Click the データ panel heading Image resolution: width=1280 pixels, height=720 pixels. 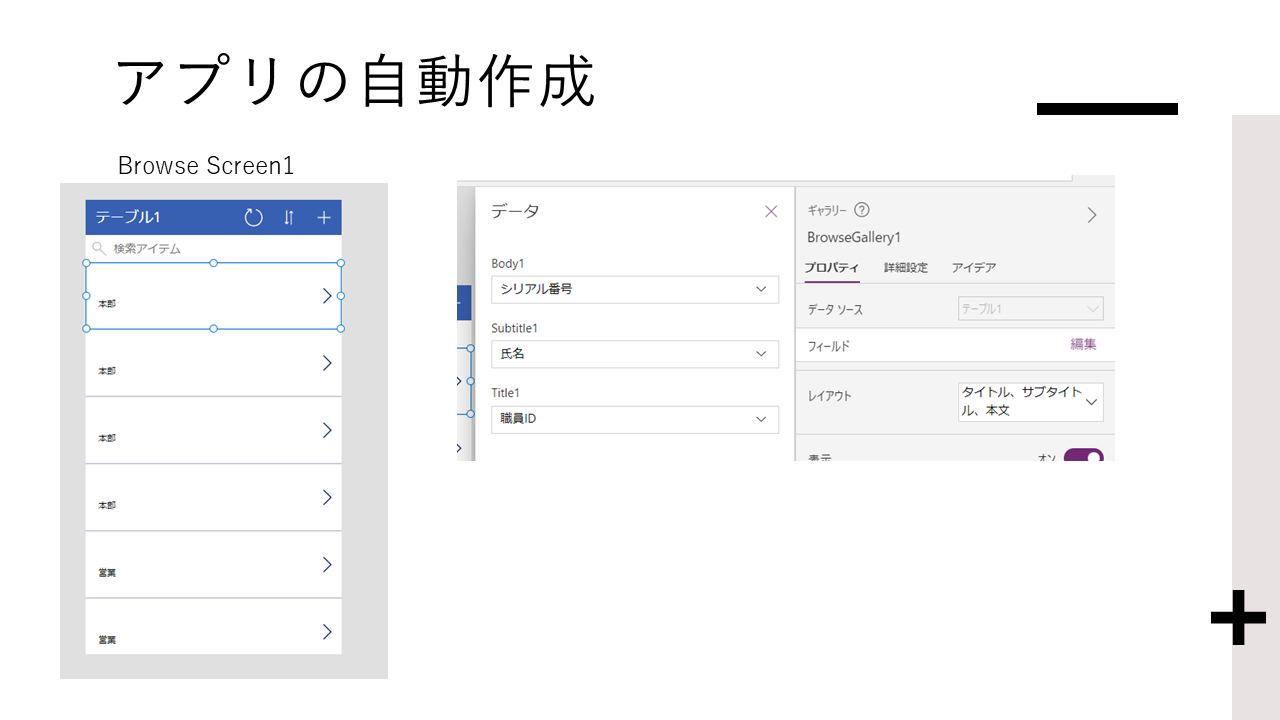pos(515,211)
